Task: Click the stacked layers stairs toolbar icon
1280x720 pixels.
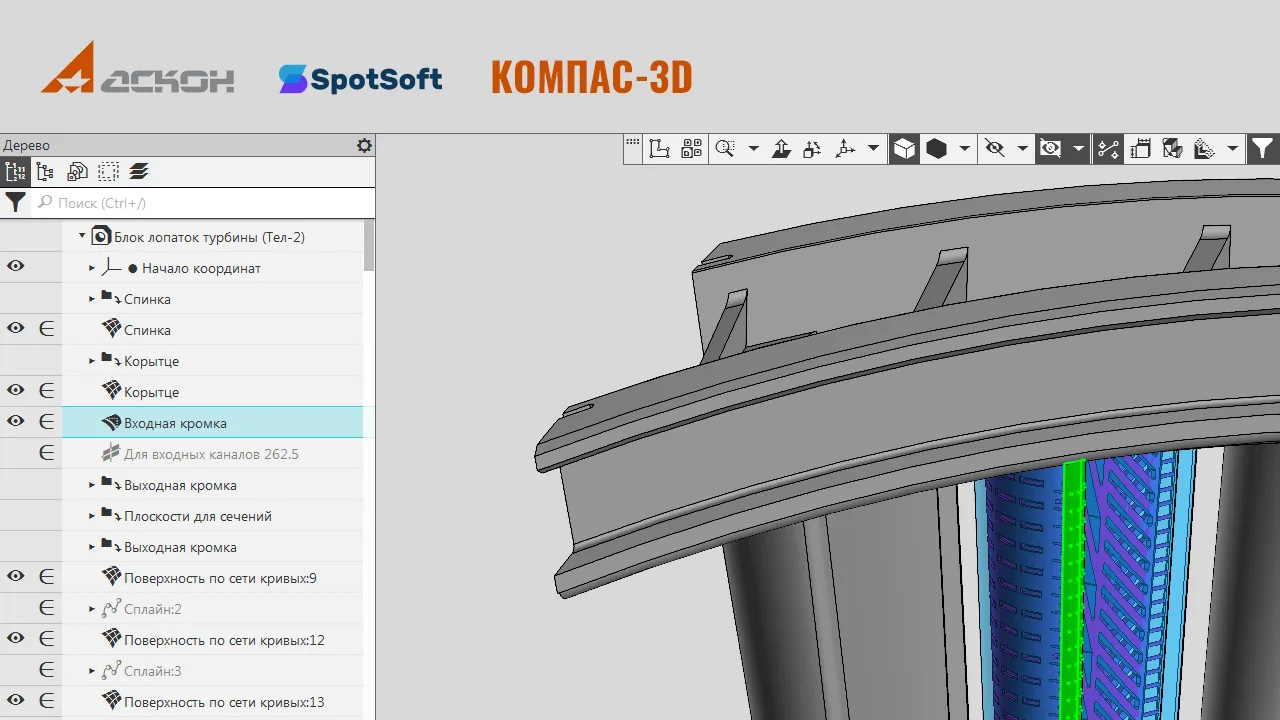Action: (x=1204, y=149)
